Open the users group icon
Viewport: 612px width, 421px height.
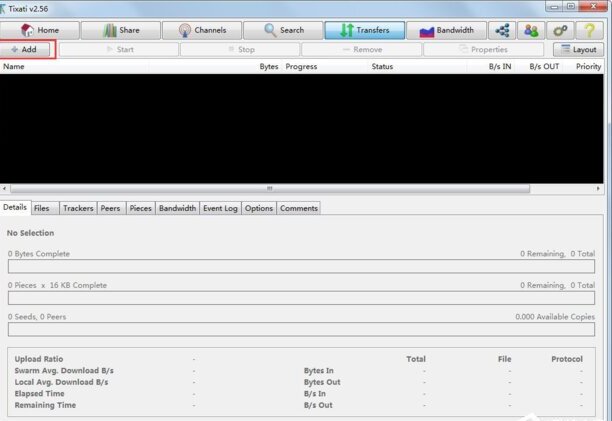tap(531, 30)
